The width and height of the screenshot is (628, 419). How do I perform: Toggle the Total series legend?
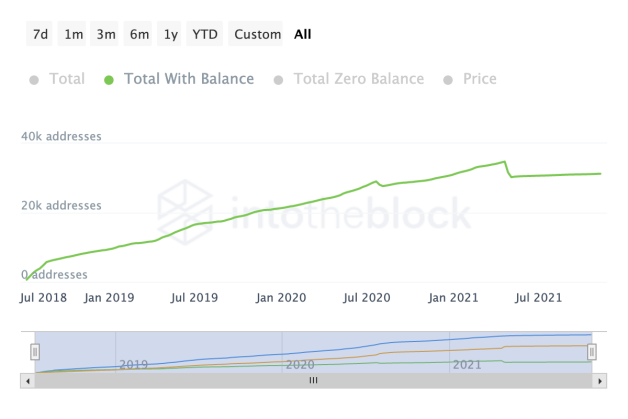tap(57, 79)
